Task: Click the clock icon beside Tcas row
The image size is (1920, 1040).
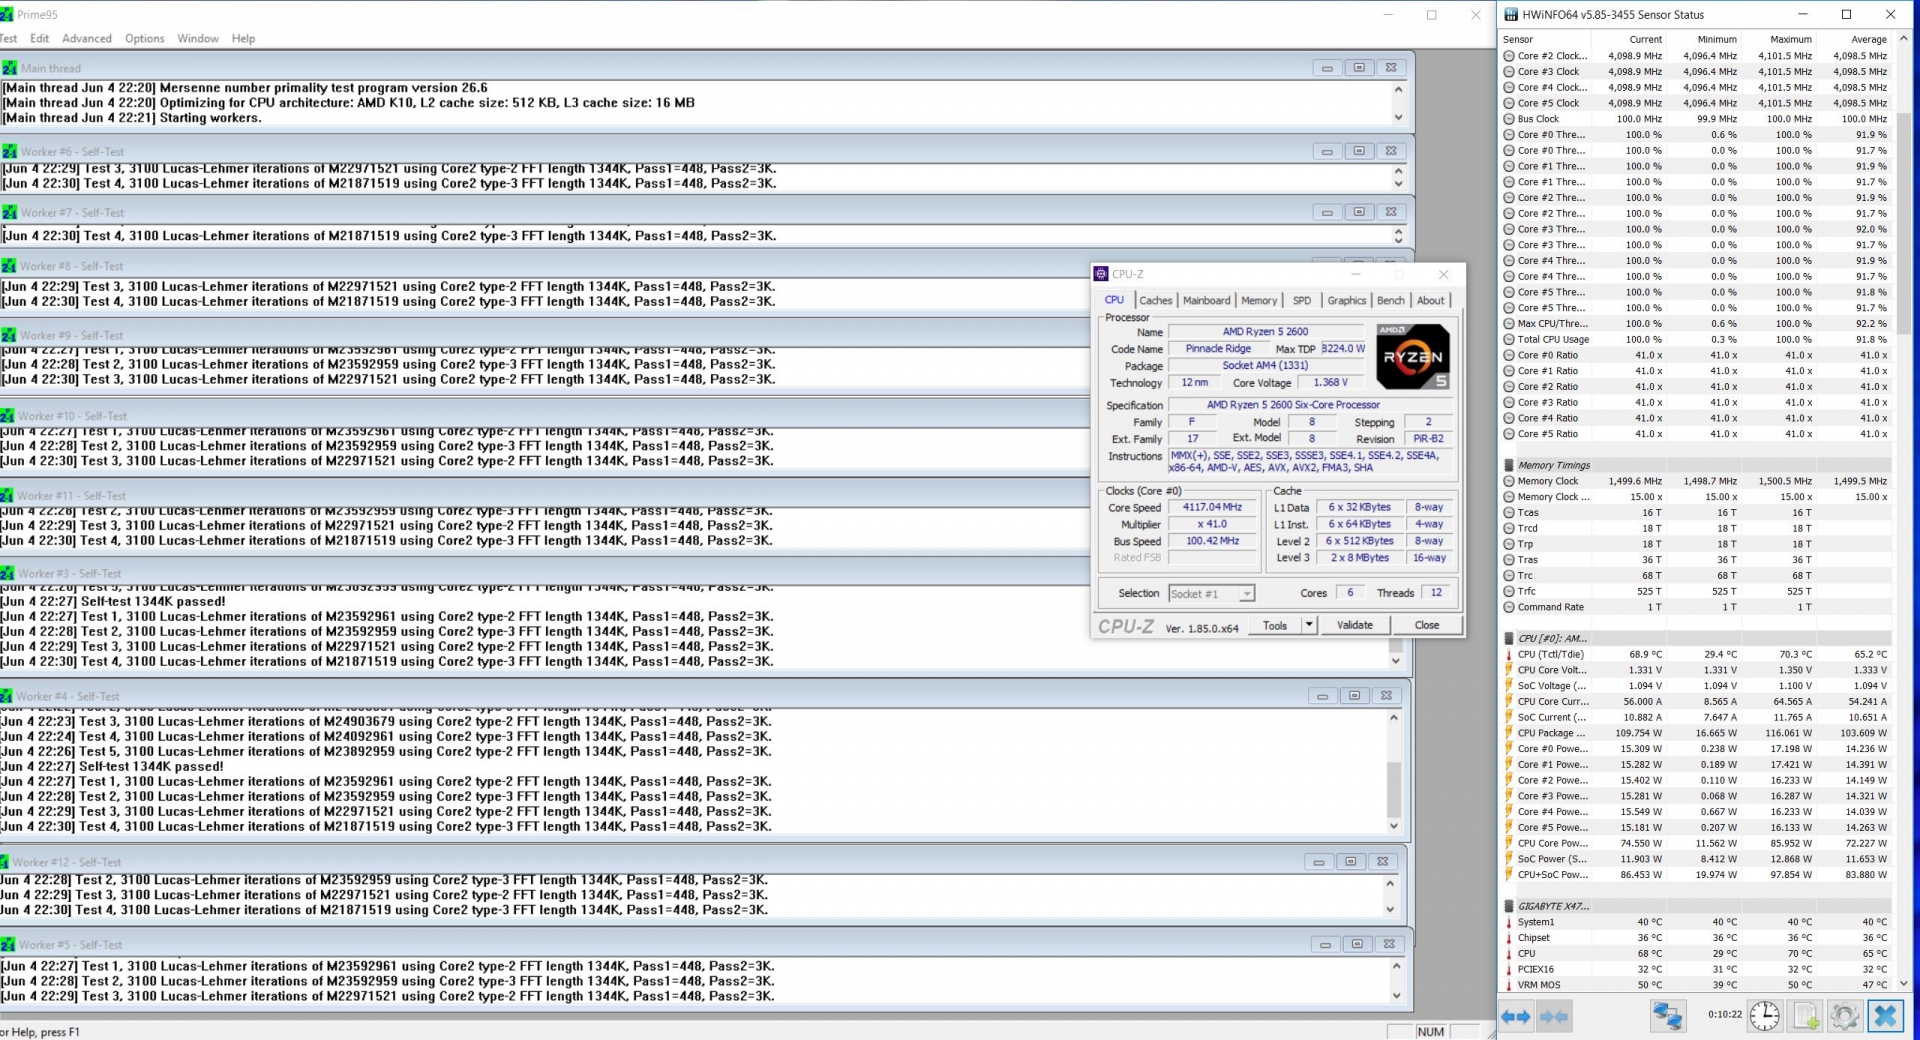Action: coord(1509,512)
